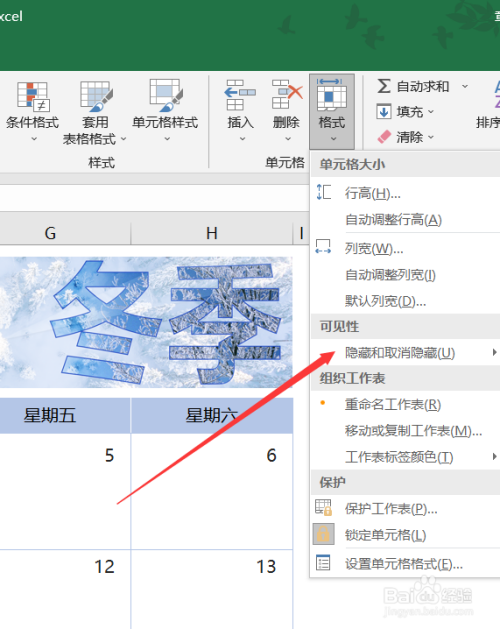
Task: Choose 列宽(W)... menu entry
Action: [x=405, y=248]
